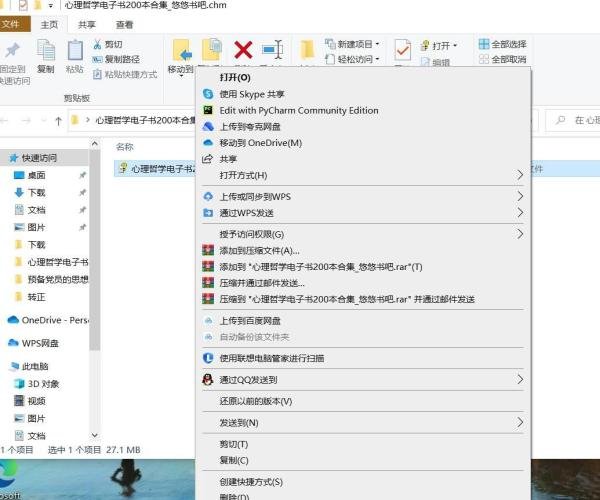Image resolution: width=600 pixels, height=500 pixels.
Task: Open the 文件 ribbon tab
Action: (14, 24)
